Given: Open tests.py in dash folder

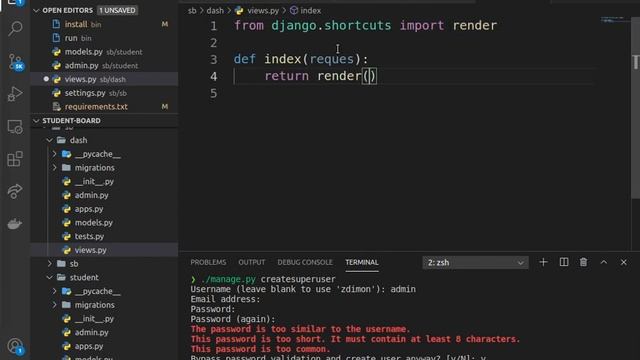Looking at the screenshot, I should point(104,236).
